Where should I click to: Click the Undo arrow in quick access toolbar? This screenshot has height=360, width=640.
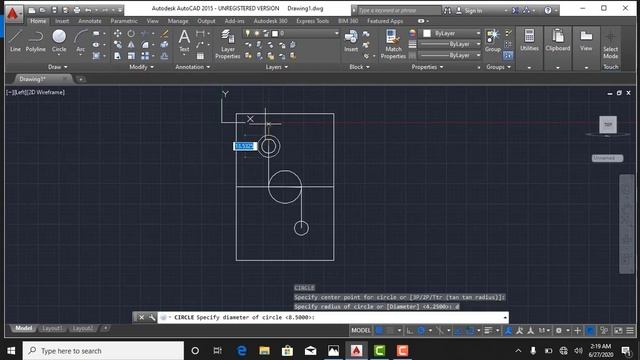click(88, 10)
